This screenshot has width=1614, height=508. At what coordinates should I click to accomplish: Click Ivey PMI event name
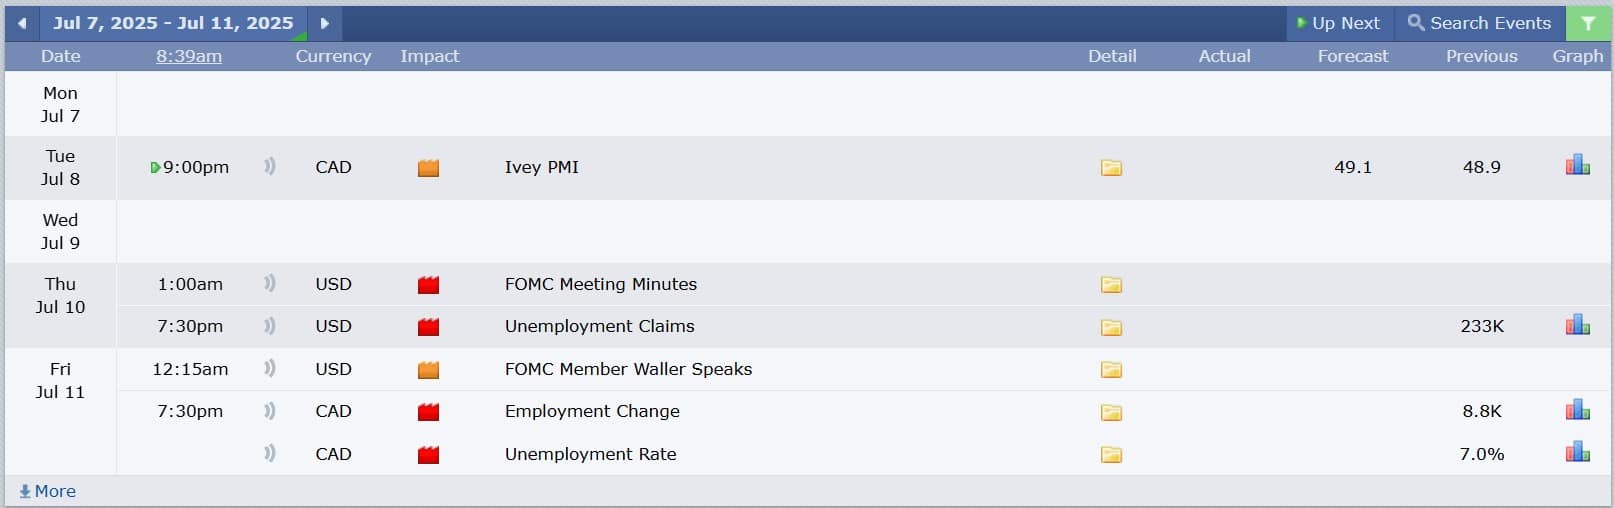[542, 167]
